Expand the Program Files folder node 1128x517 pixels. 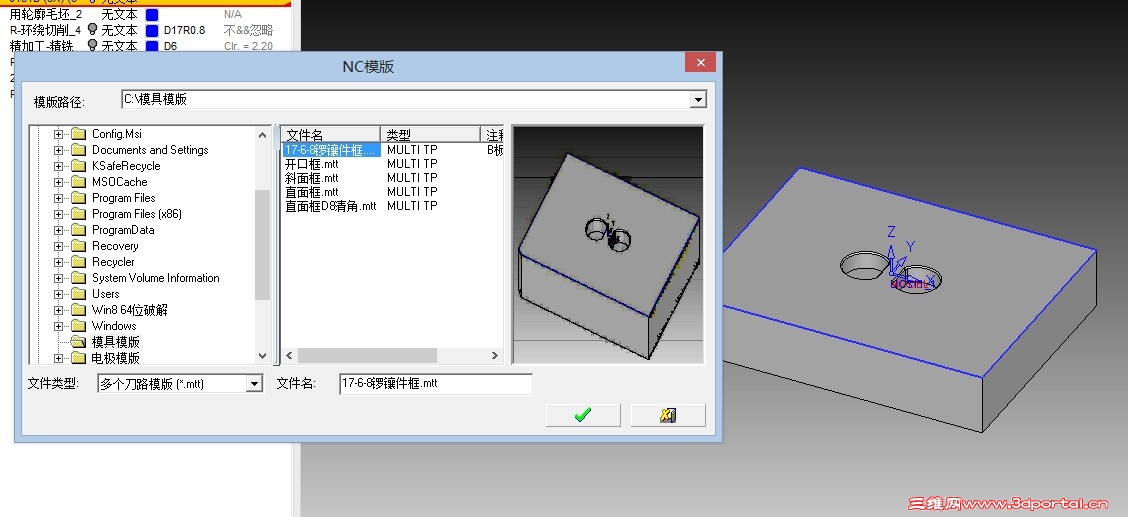(x=58, y=198)
